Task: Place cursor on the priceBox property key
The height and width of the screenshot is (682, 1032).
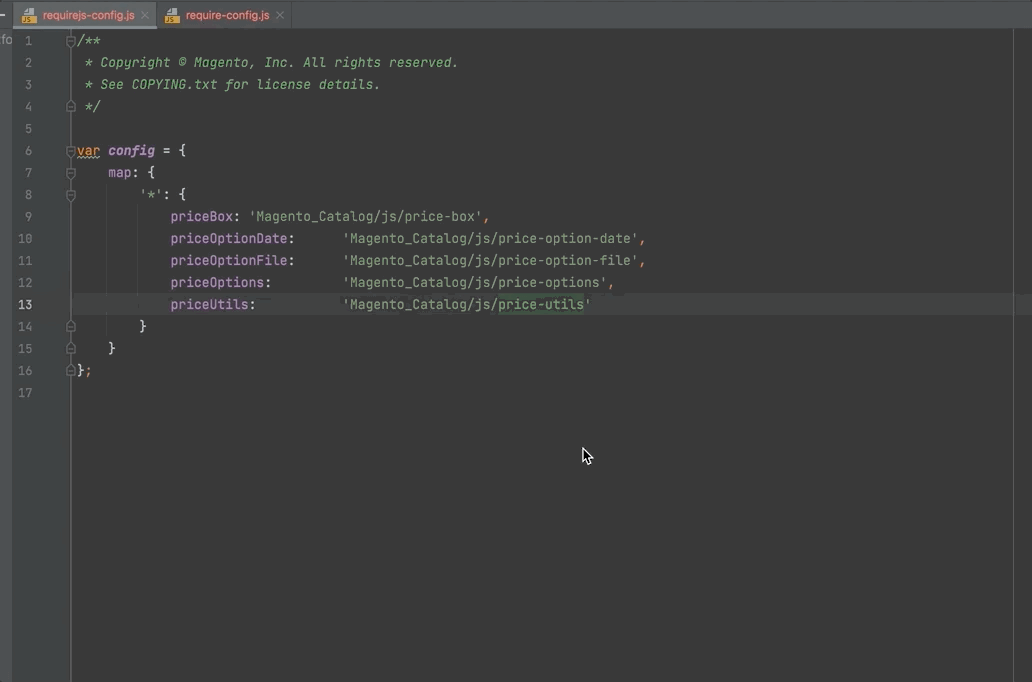Action: [201, 217]
